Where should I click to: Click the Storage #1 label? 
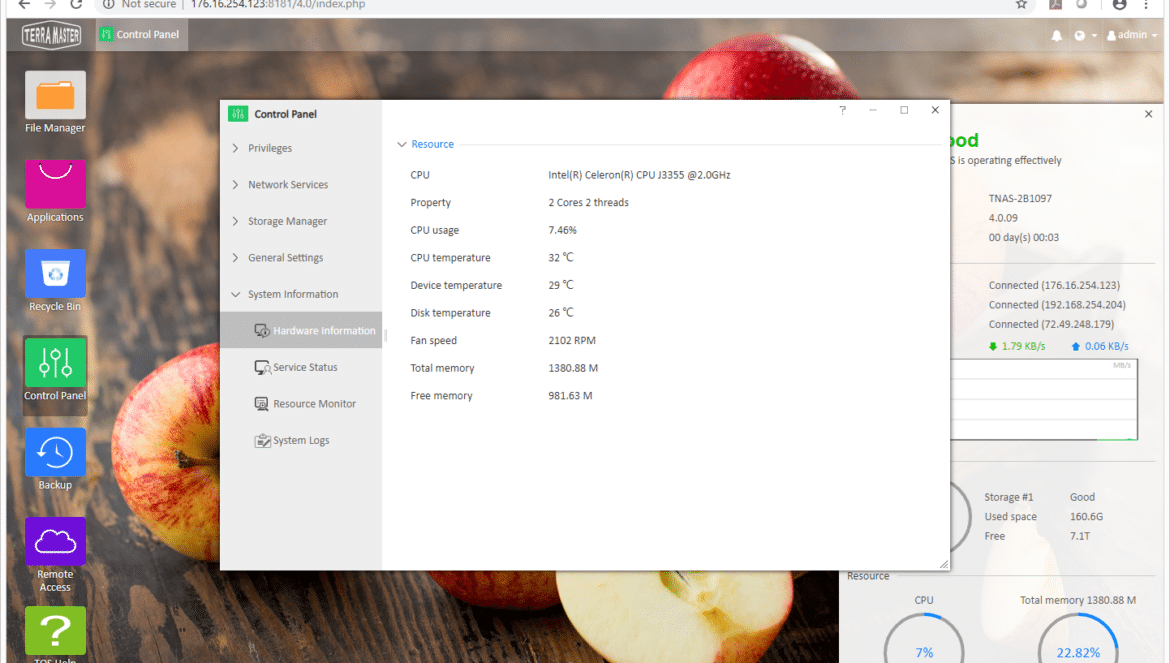click(x=1009, y=497)
